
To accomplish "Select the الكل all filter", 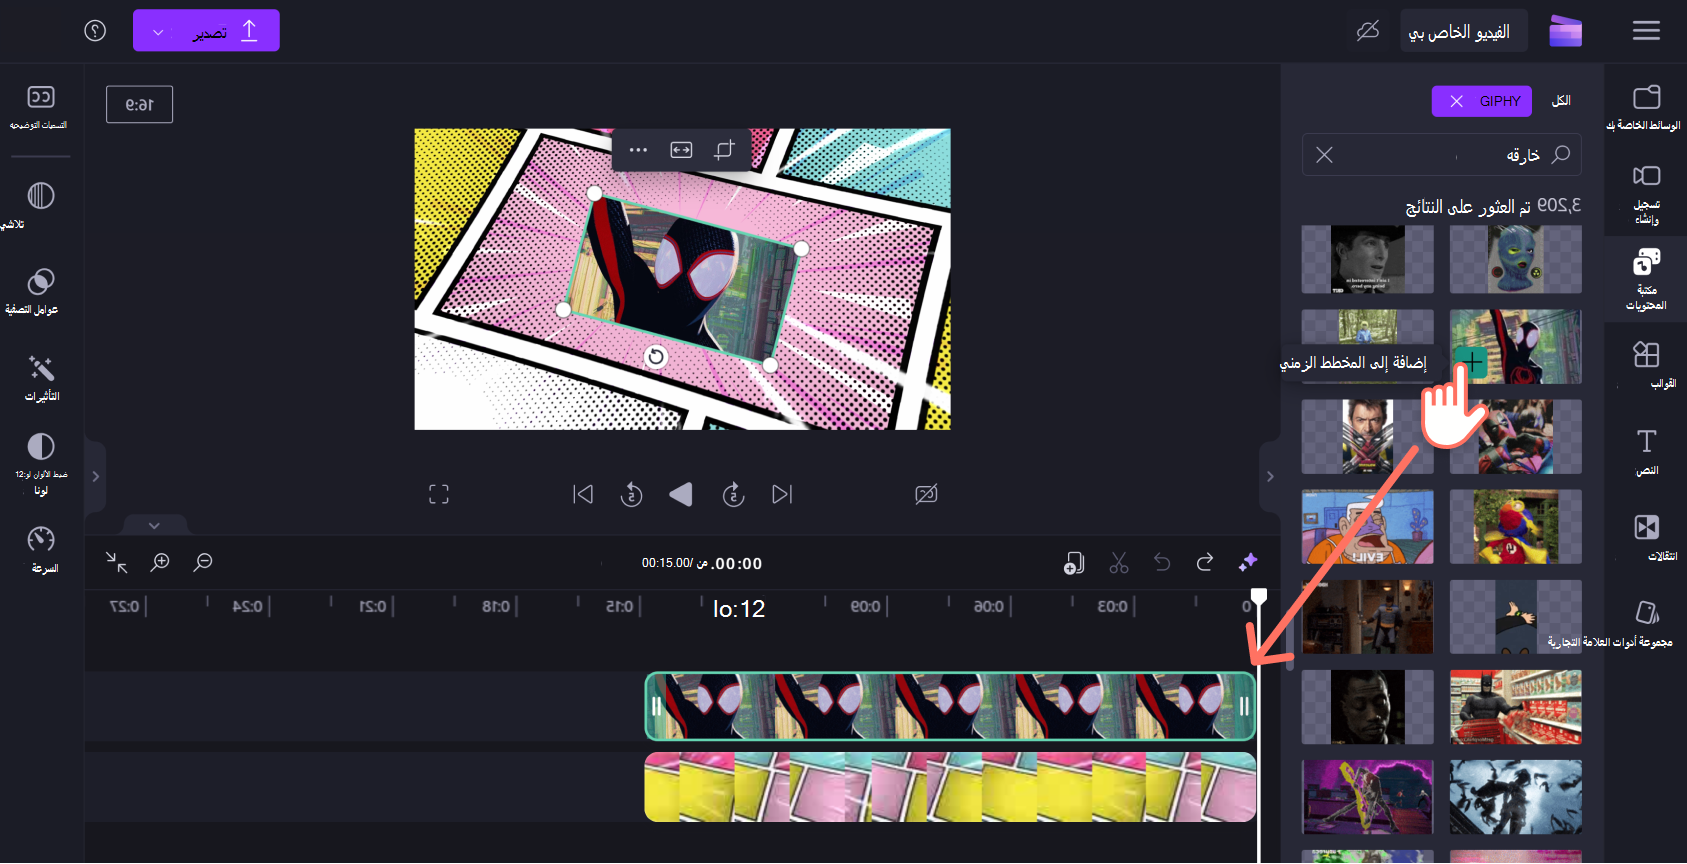I will coord(1561,101).
